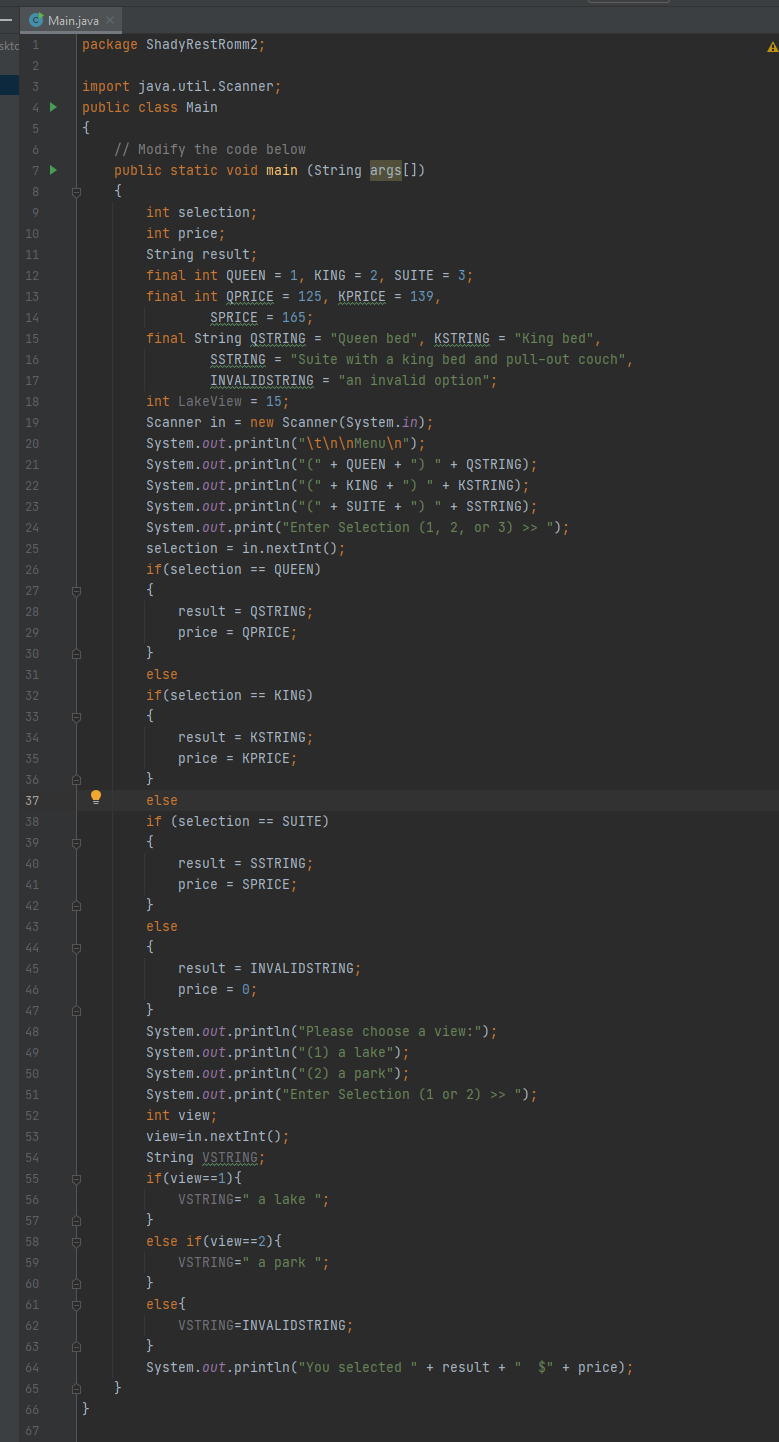The height and width of the screenshot is (1442, 779).
Task: Close the Main.java editor tab
Action: (x=109, y=20)
